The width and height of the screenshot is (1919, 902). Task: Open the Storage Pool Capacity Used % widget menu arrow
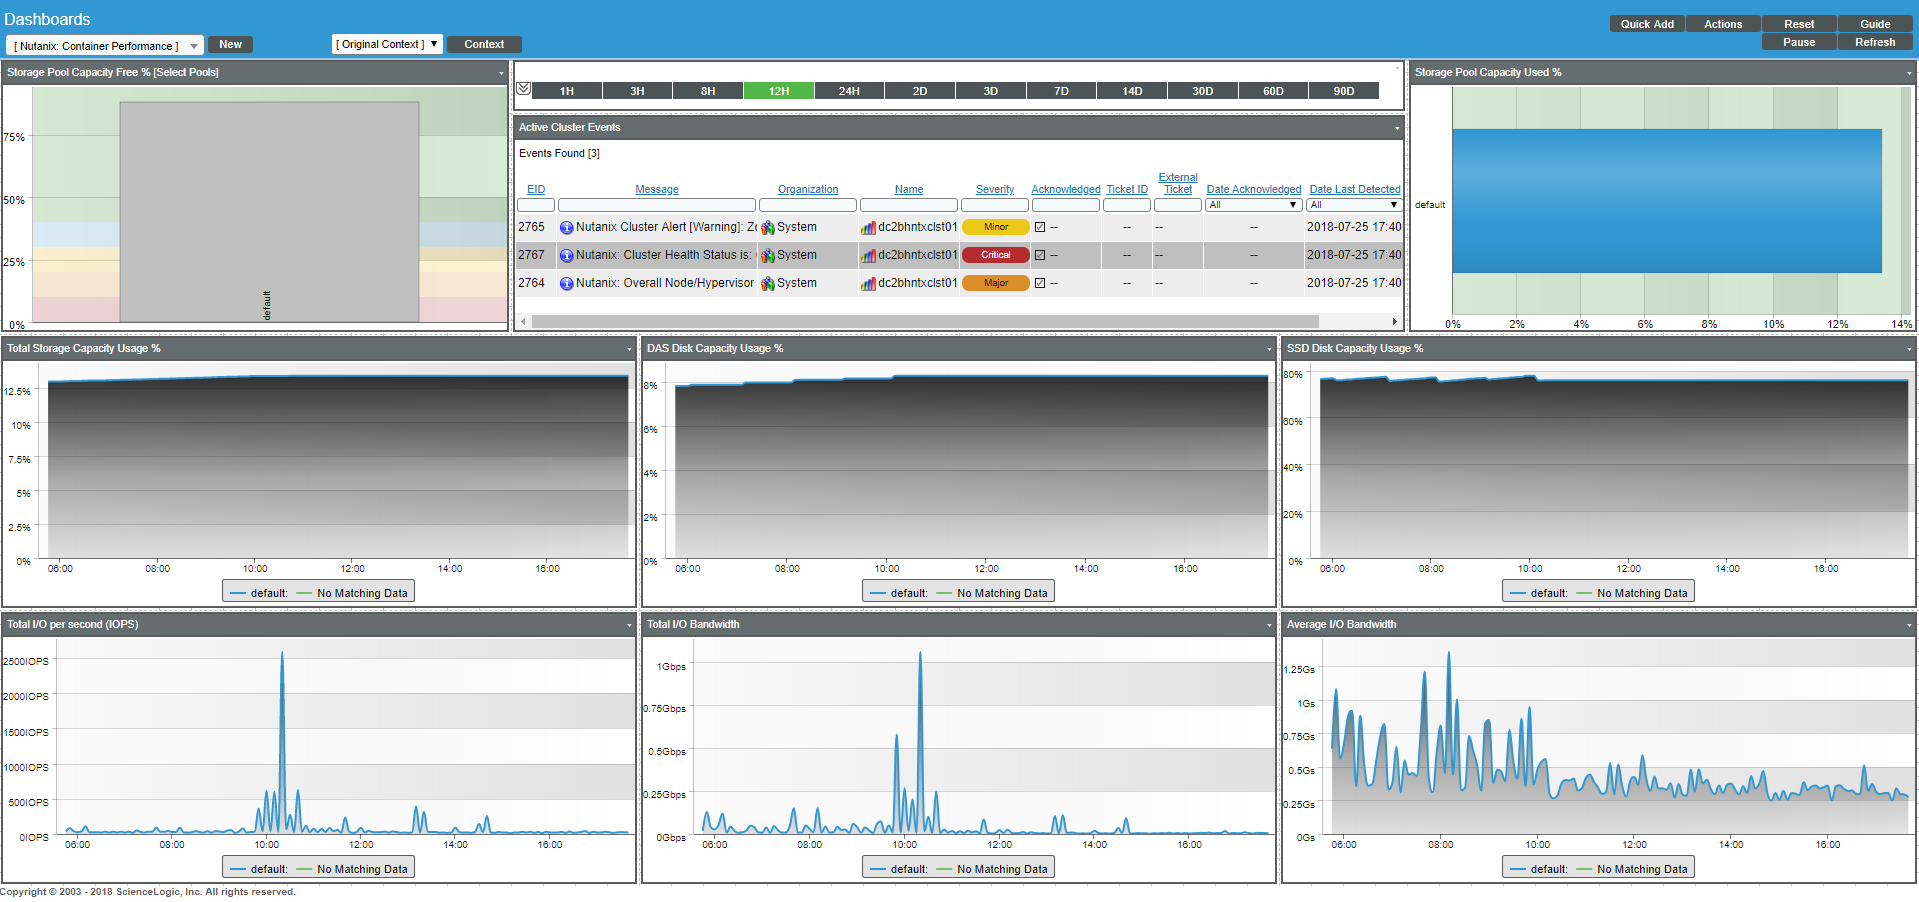point(1909,73)
